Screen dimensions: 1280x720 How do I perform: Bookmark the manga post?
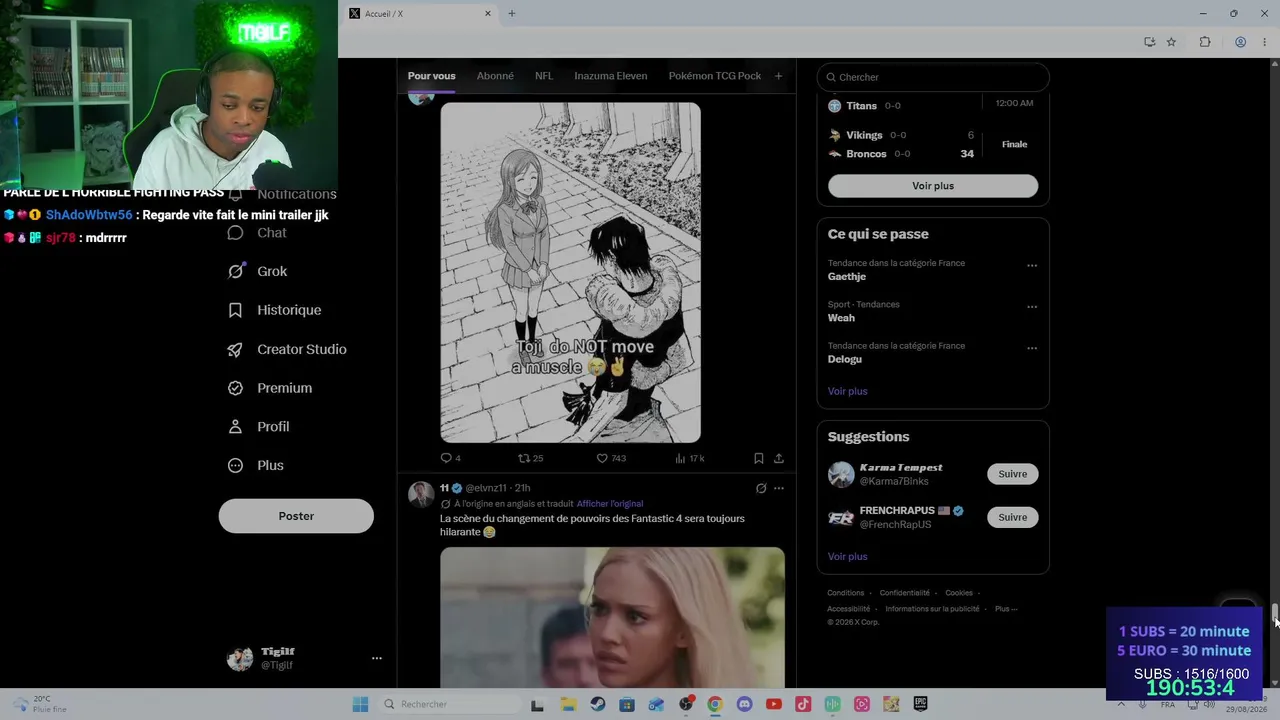tap(759, 458)
